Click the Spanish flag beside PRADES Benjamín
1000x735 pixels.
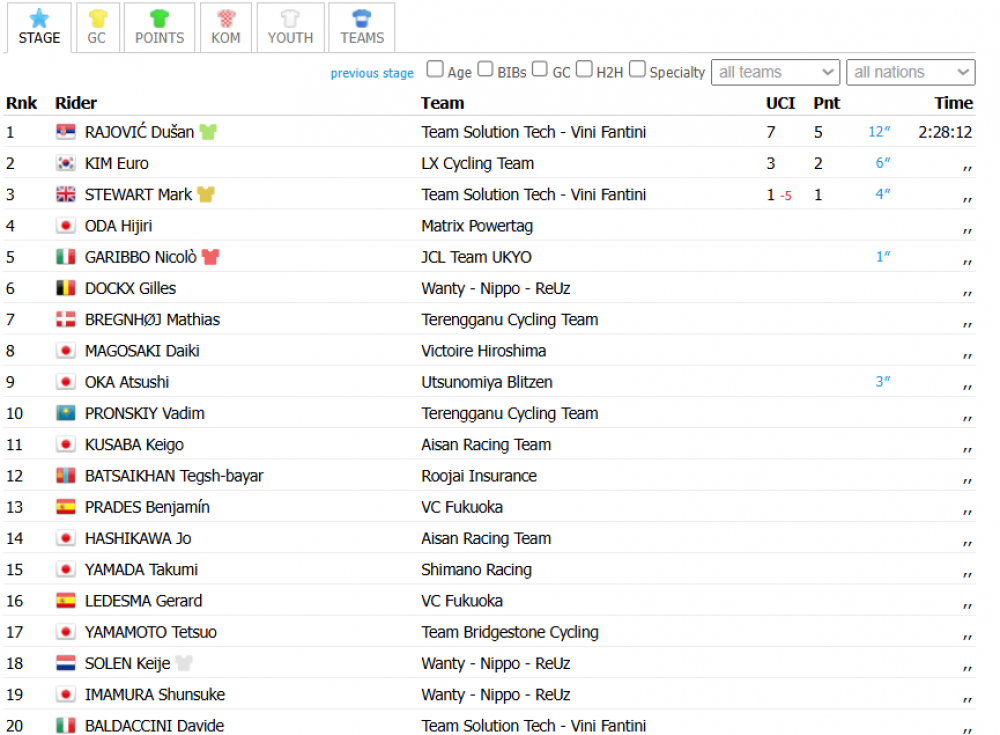coord(66,507)
